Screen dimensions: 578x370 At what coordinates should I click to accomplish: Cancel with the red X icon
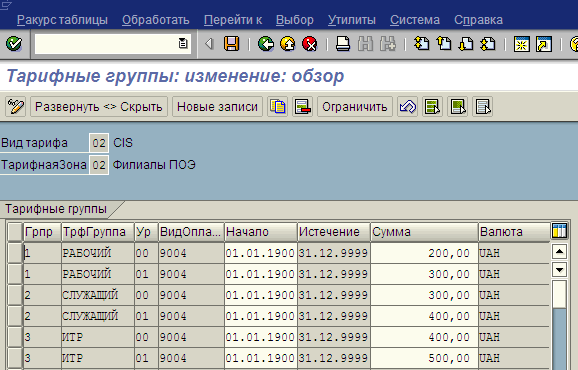(x=310, y=44)
